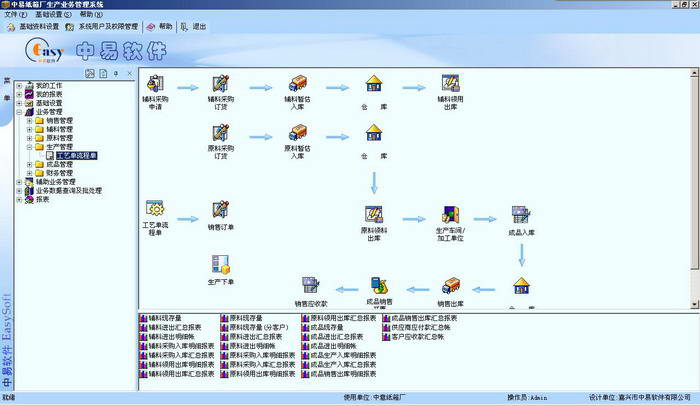
Task: Open the 辅料领用出库 flow icon
Action: point(450,84)
